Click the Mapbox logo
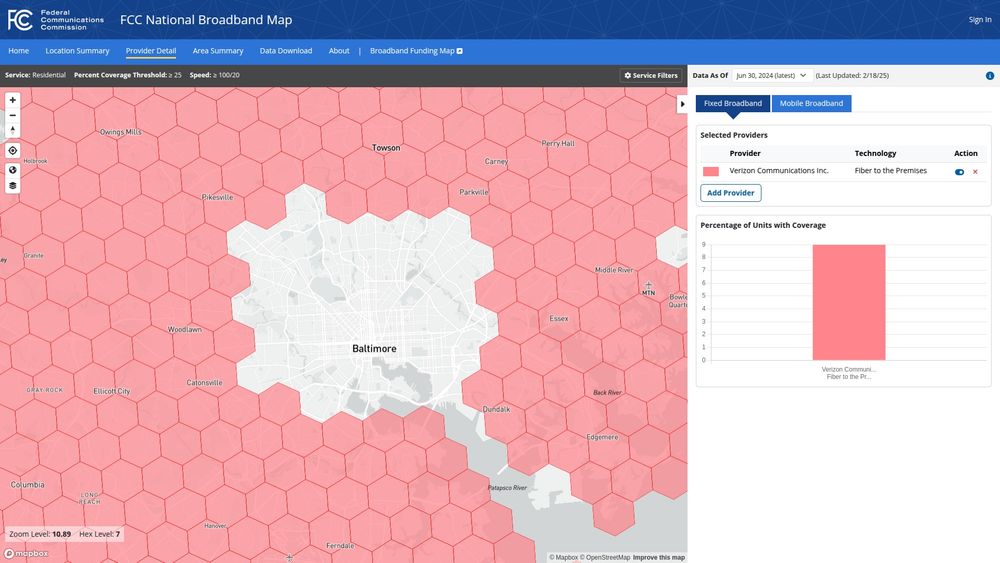 (27, 553)
